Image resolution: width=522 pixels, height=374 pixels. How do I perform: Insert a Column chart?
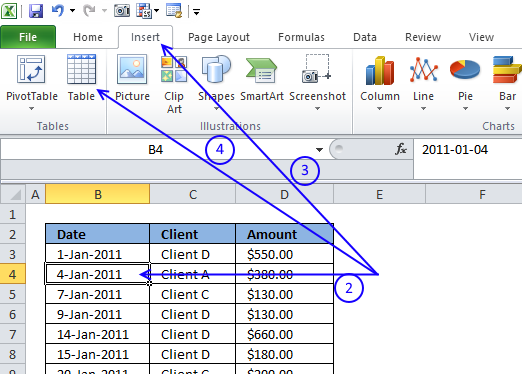click(x=380, y=78)
